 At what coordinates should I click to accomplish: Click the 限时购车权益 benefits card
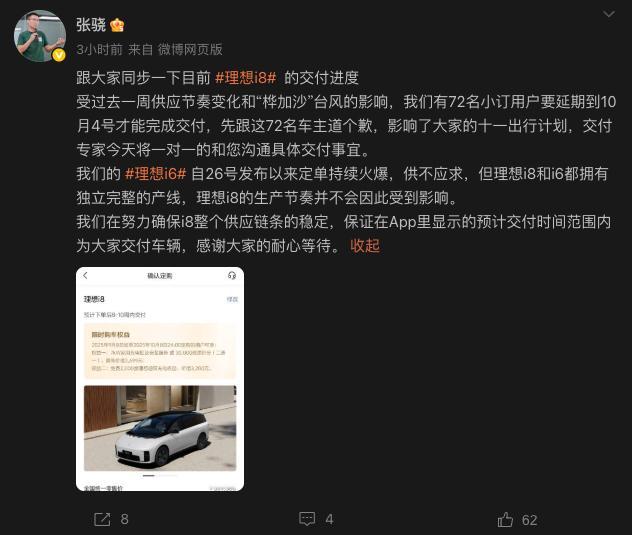click(160, 351)
